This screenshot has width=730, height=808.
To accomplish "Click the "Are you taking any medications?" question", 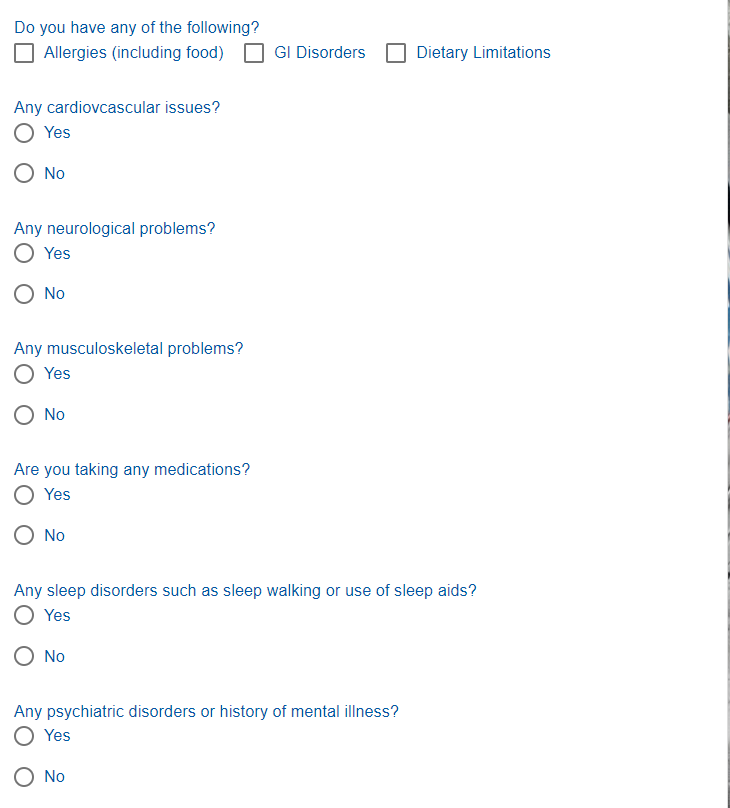I will (x=132, y=469).
